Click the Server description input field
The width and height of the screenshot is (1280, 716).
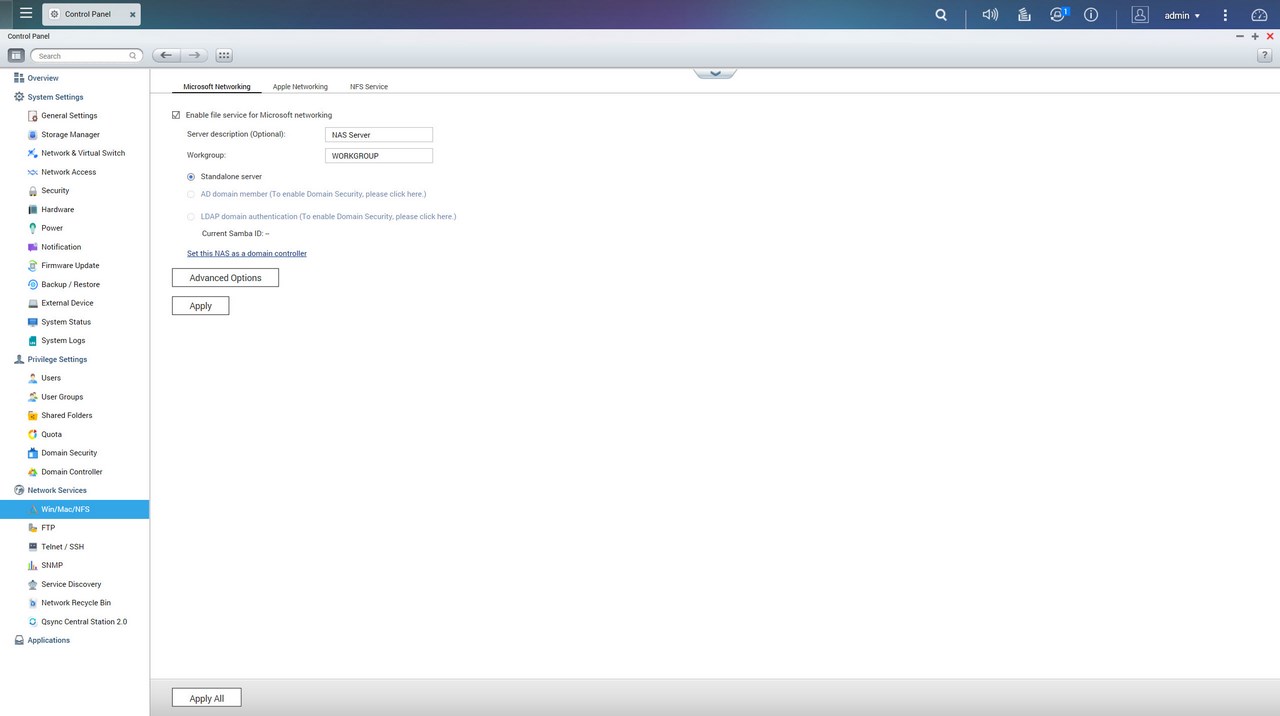379,134
